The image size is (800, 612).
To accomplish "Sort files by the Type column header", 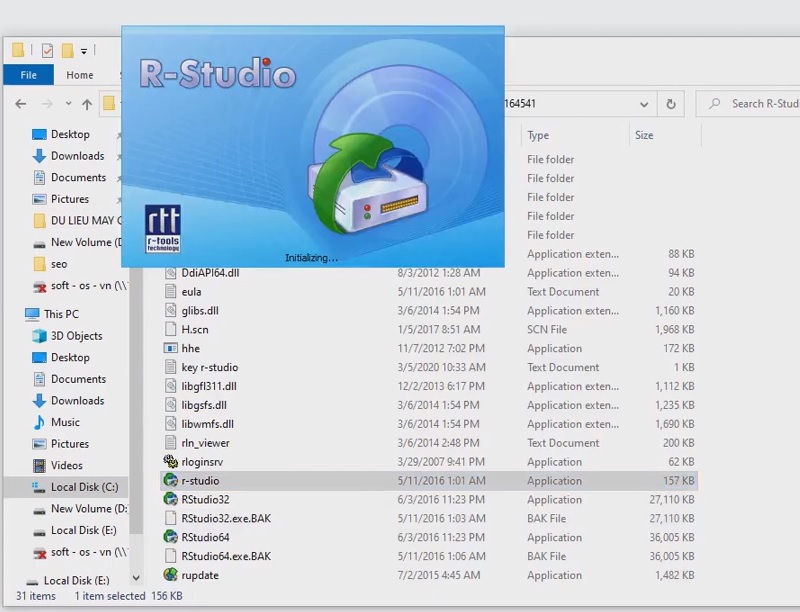I will click(538, 135).
